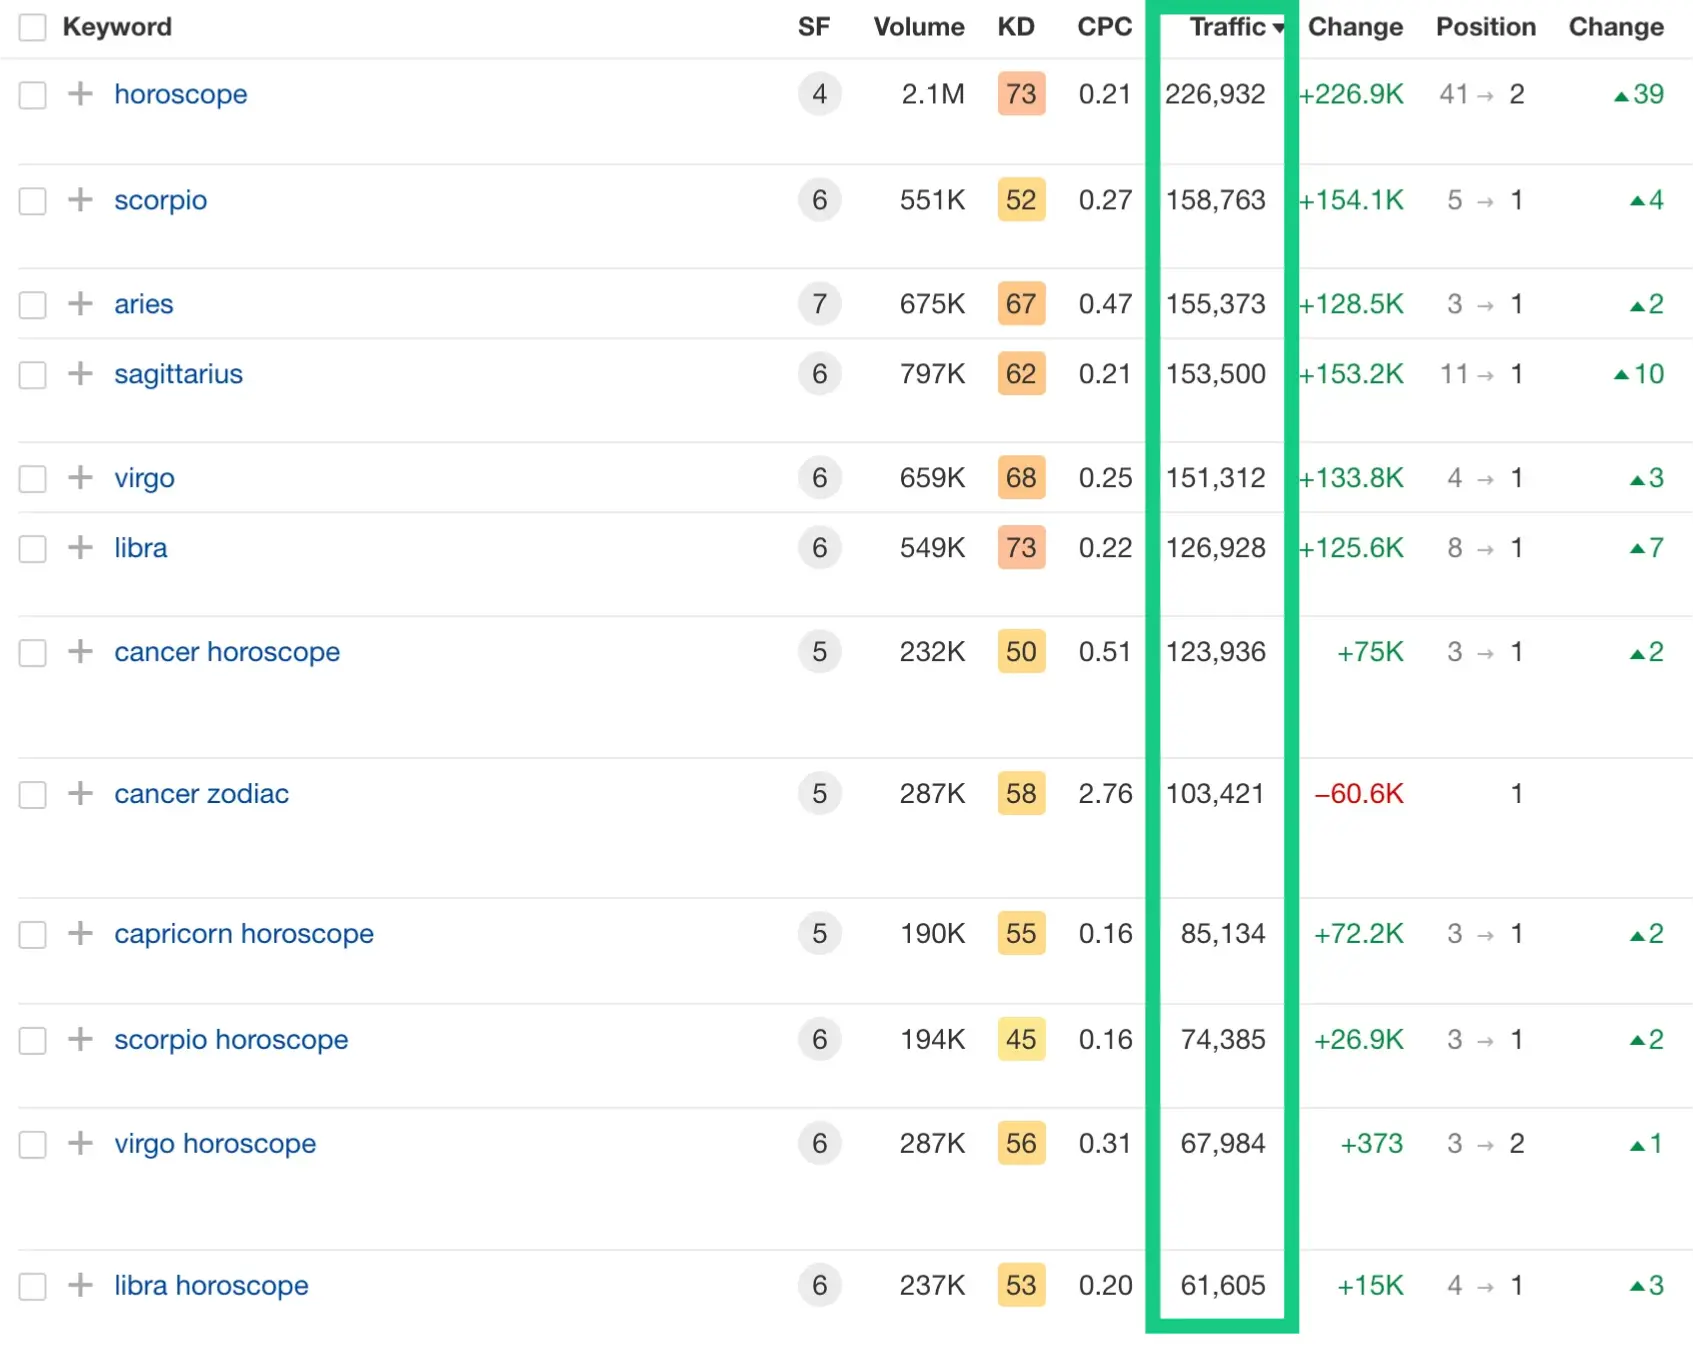Image resolution: width=1694 pixels, height=1346 pixels.
Task: Expand the virgo keyword plus icon
Action: tap(80, 478)
